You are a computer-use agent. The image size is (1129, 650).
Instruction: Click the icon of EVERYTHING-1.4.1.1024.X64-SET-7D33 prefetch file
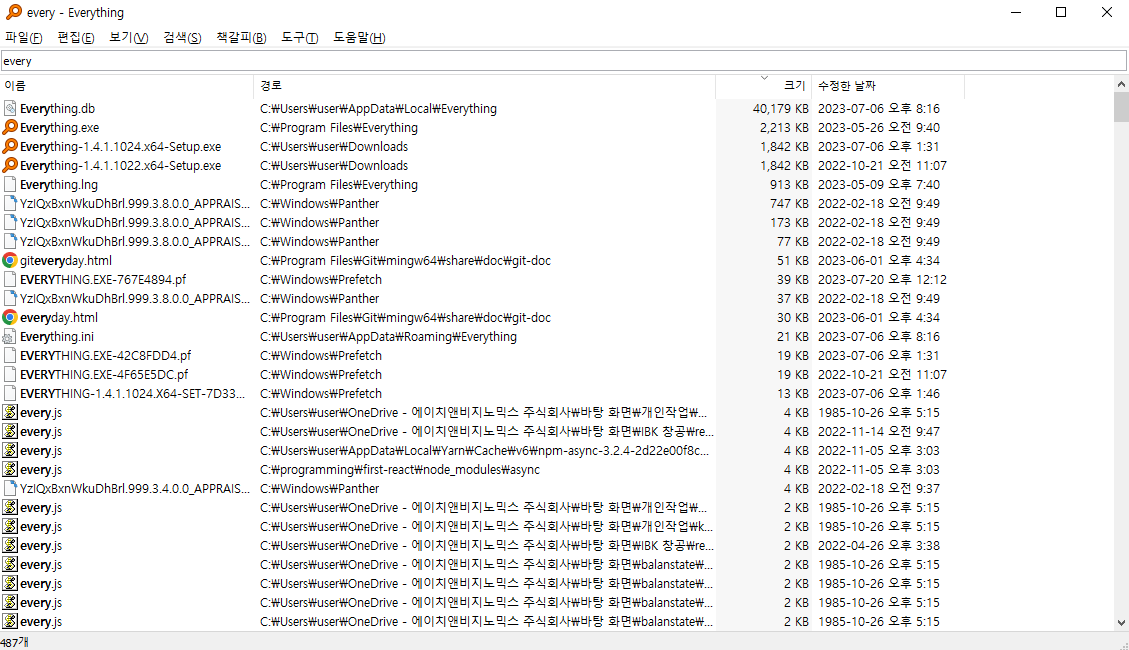pos(9,394)
